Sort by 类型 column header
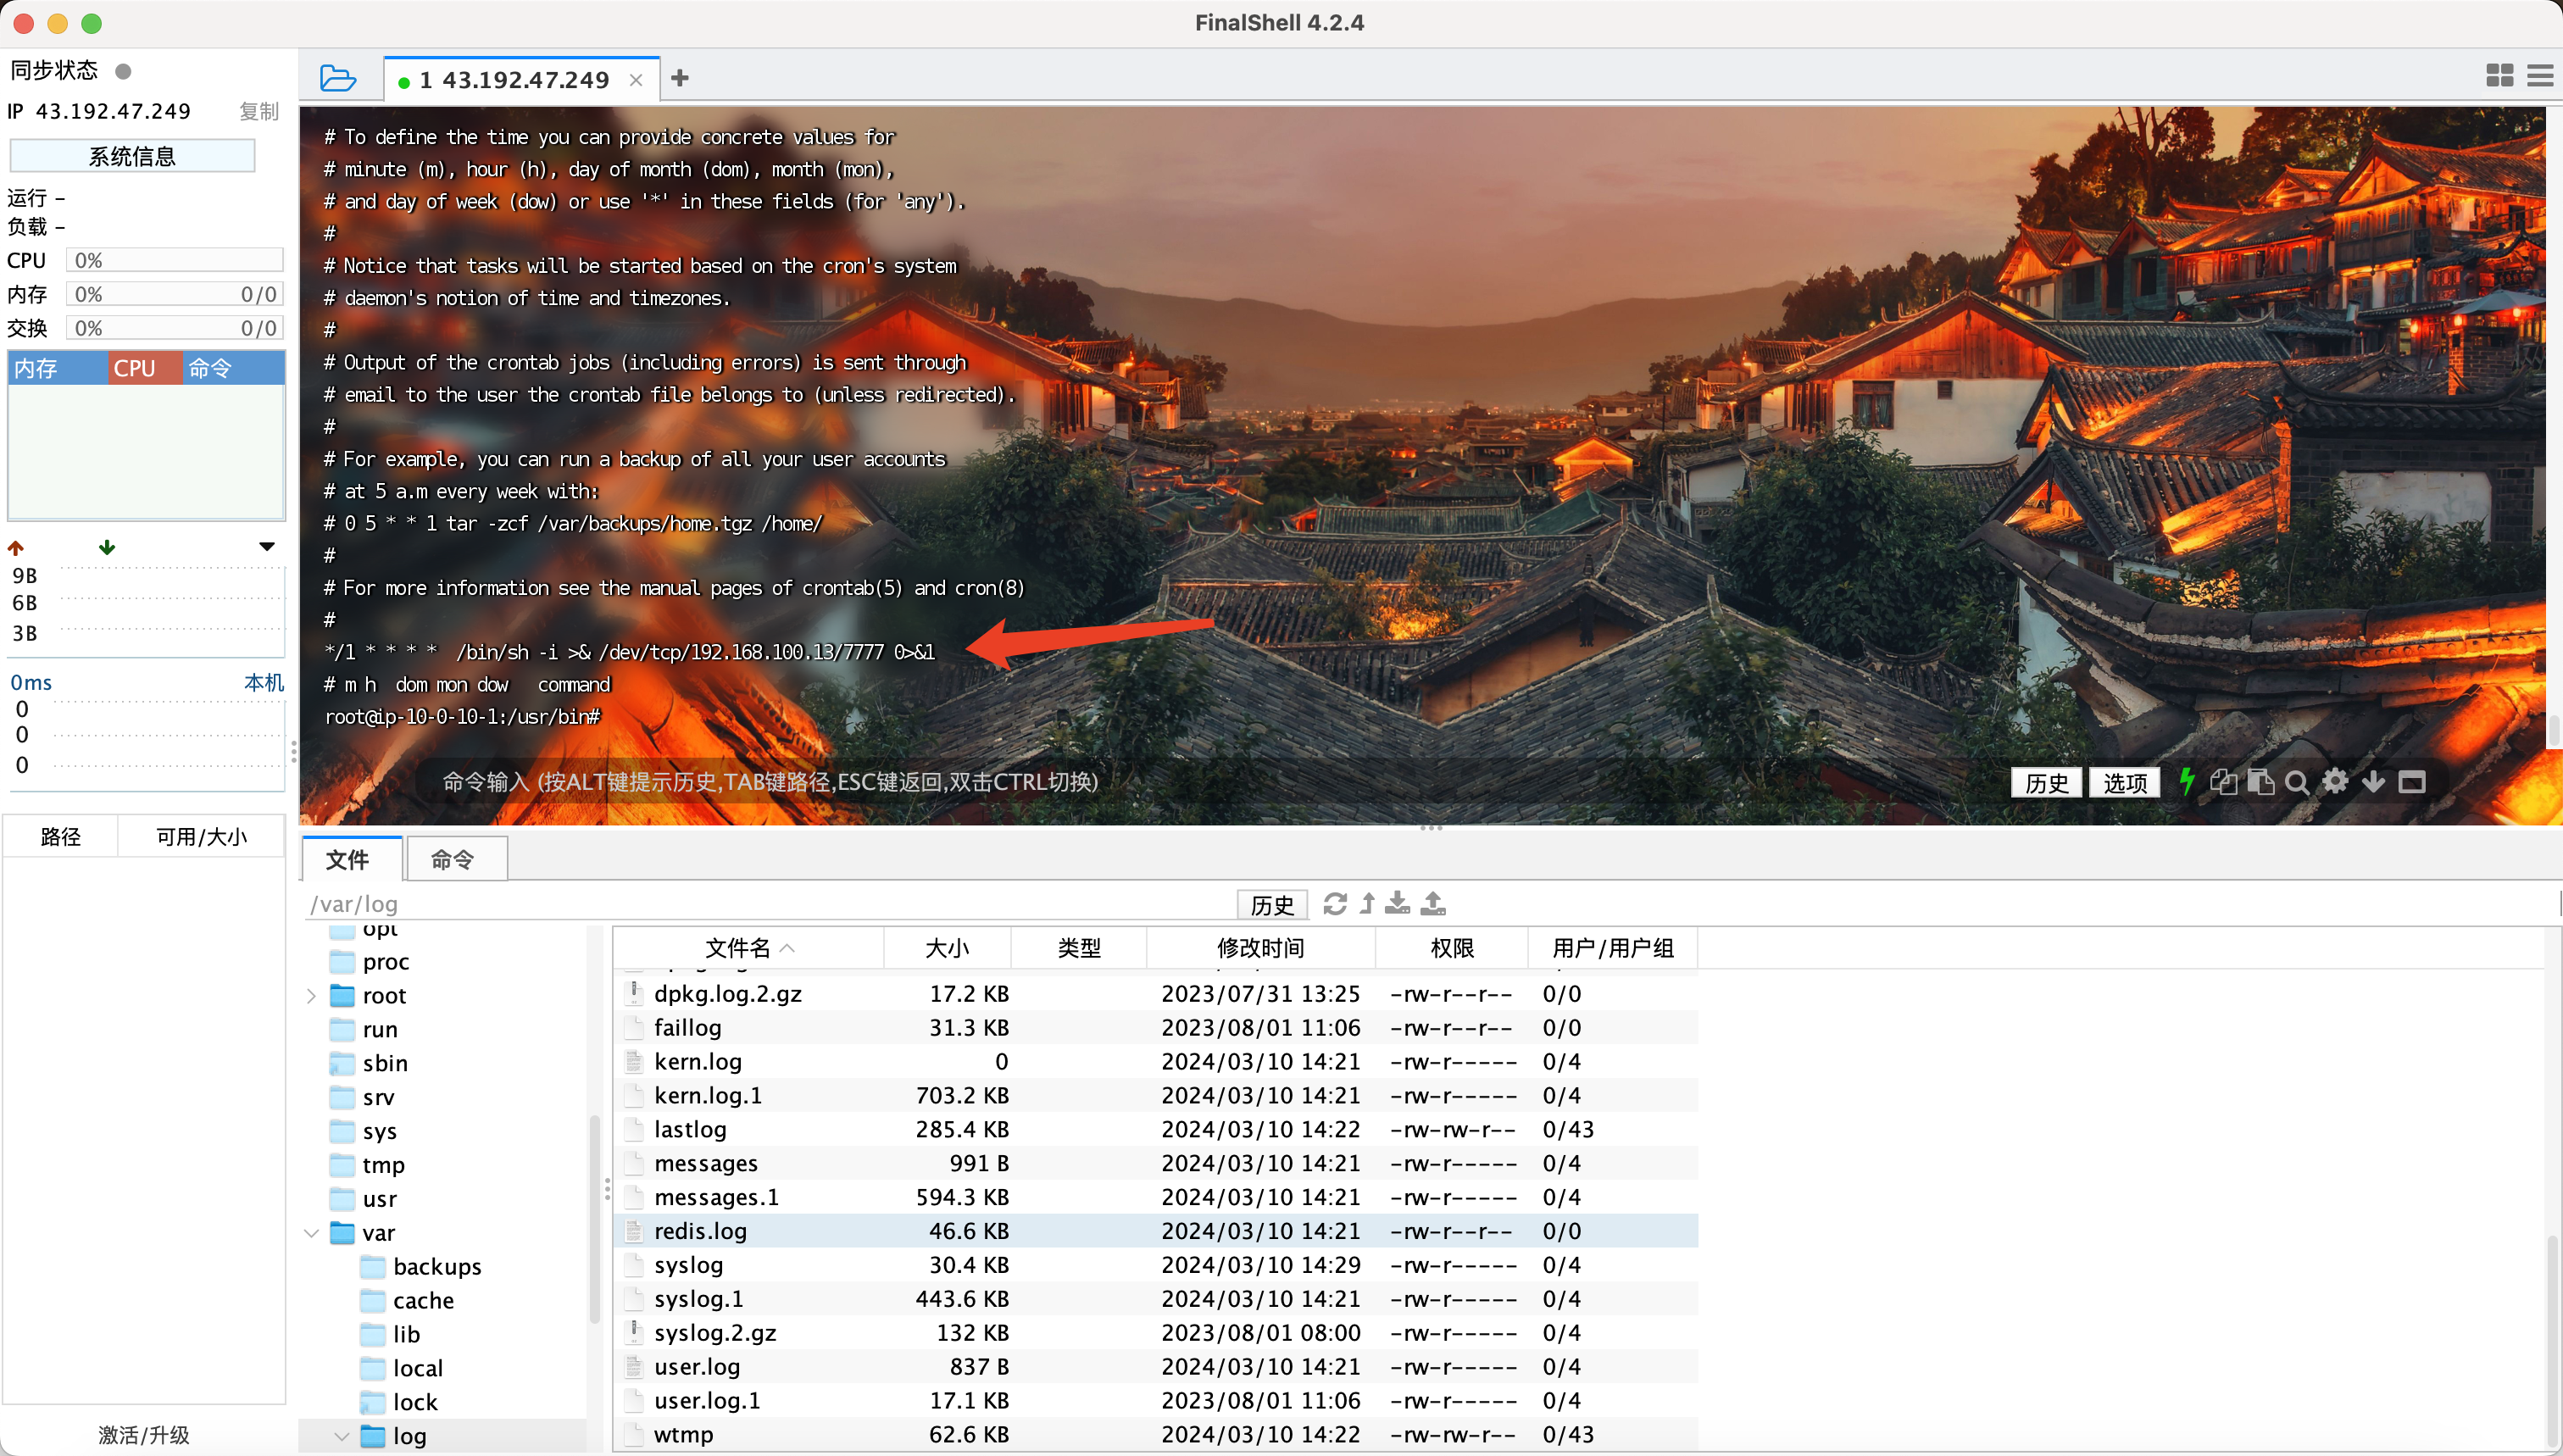 [x=1079, y=947]
